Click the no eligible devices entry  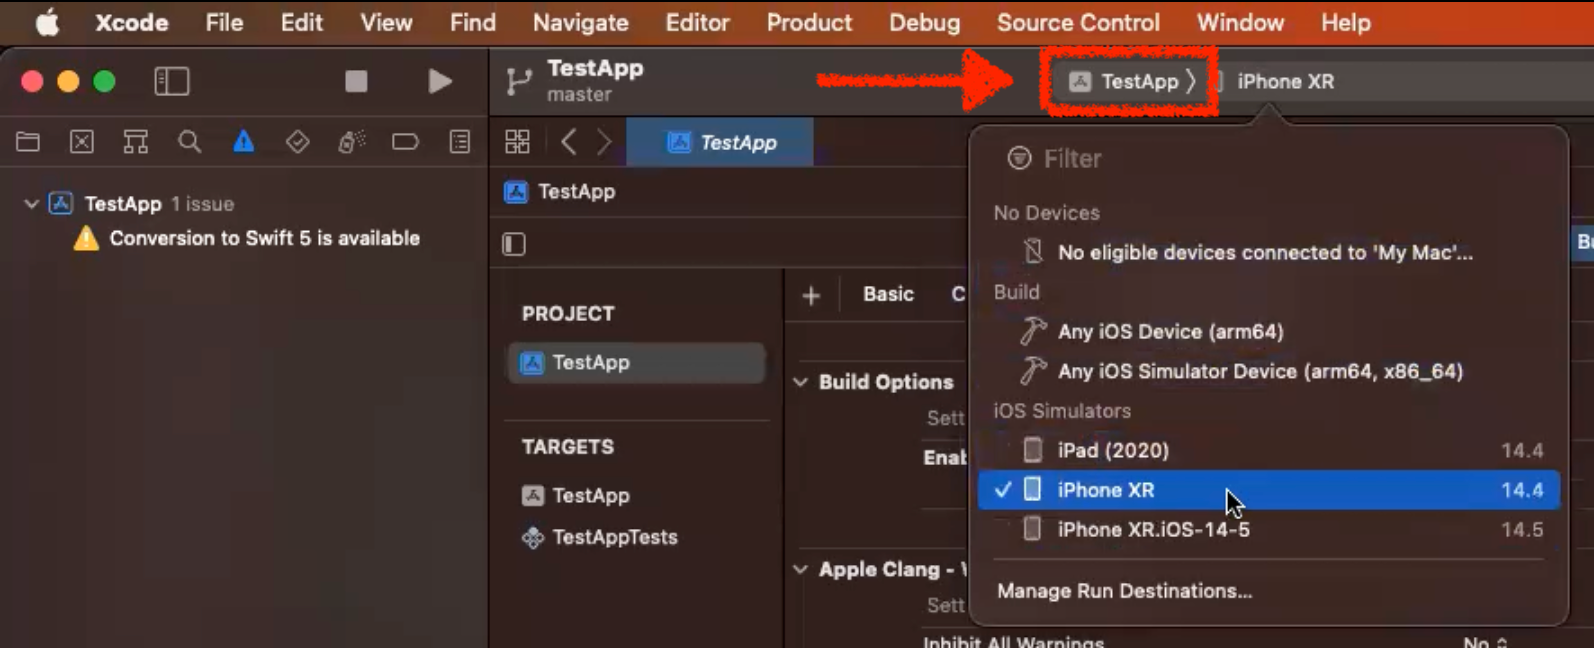tap(1269, 252)
